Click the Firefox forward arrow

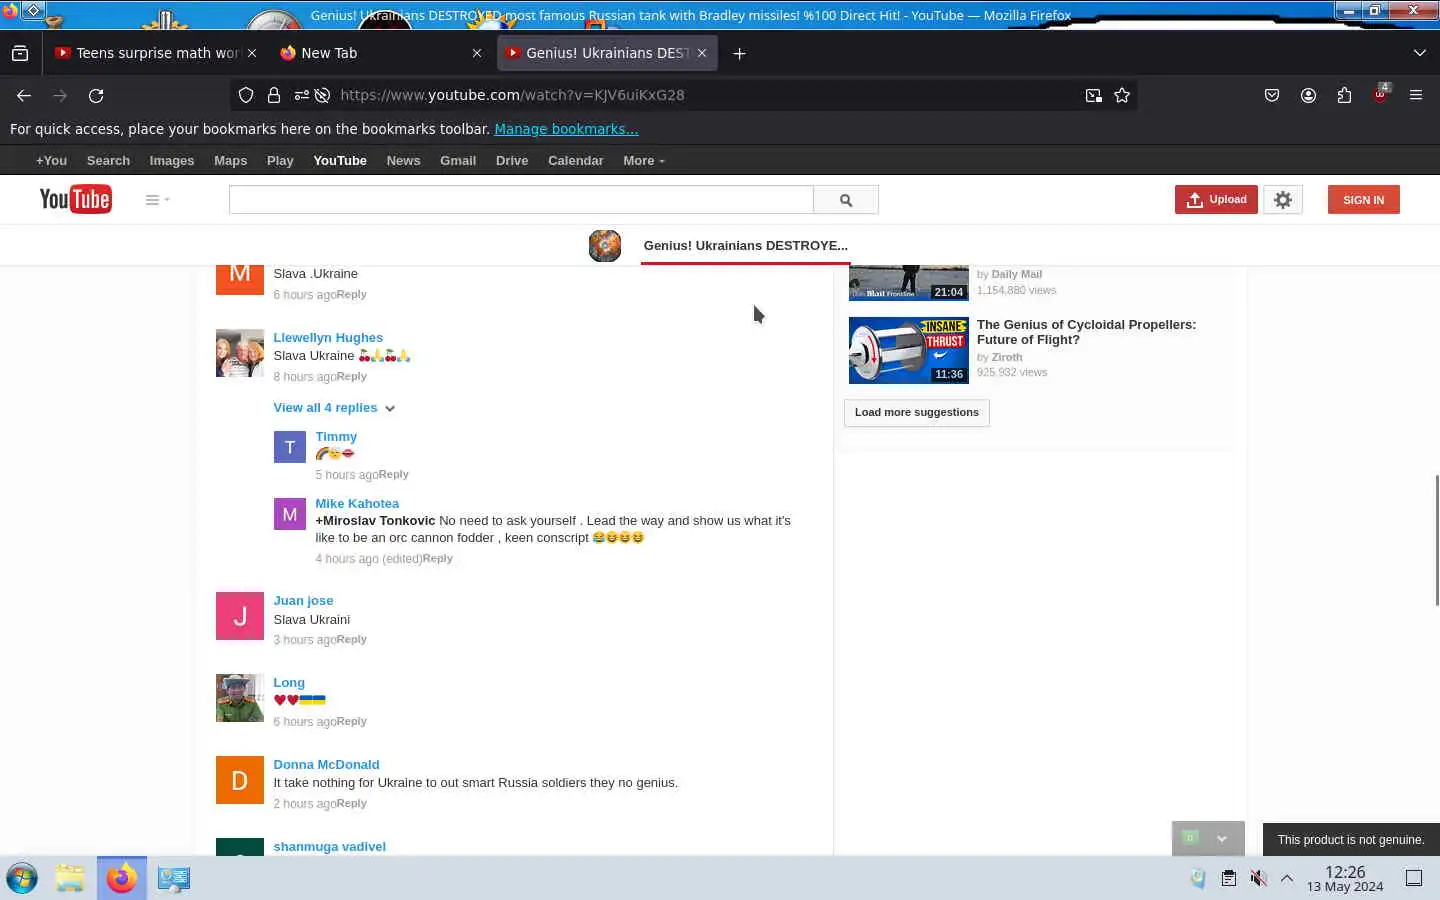click(60, 95)
